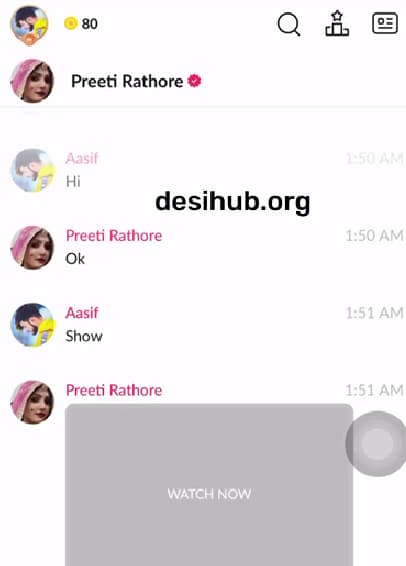Click the WATCH NOW button
Image resolution: width=406 pixels, height=566 pixels.
coord(209,493)
